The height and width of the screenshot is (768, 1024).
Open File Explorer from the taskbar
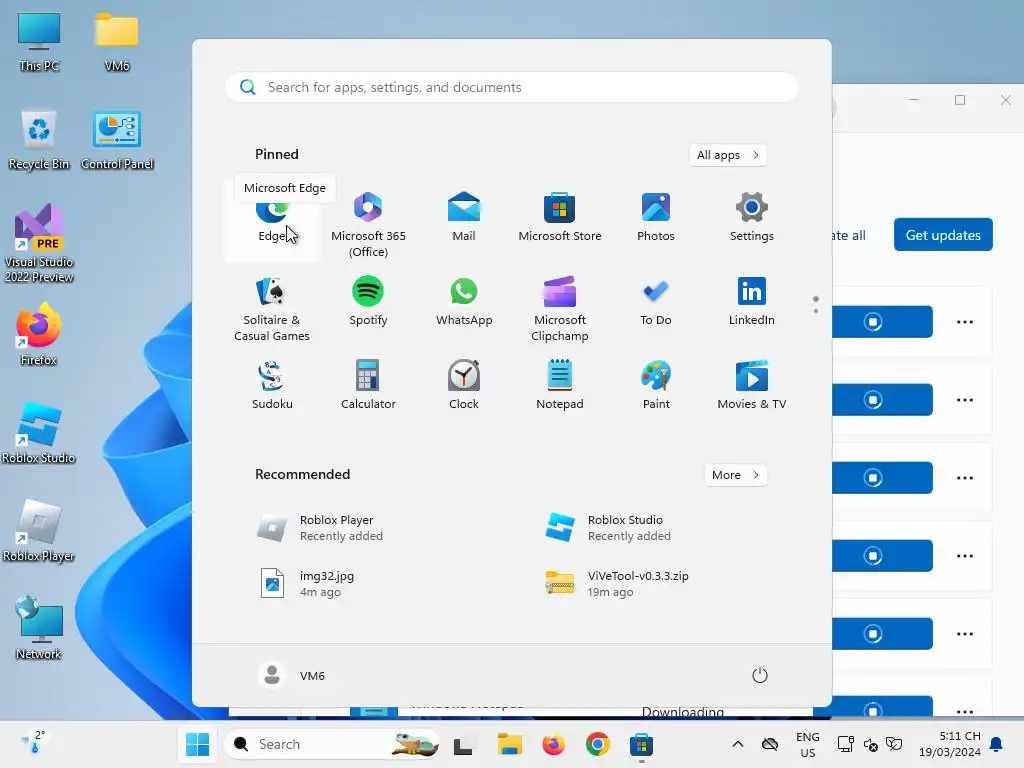click(509, 744)
